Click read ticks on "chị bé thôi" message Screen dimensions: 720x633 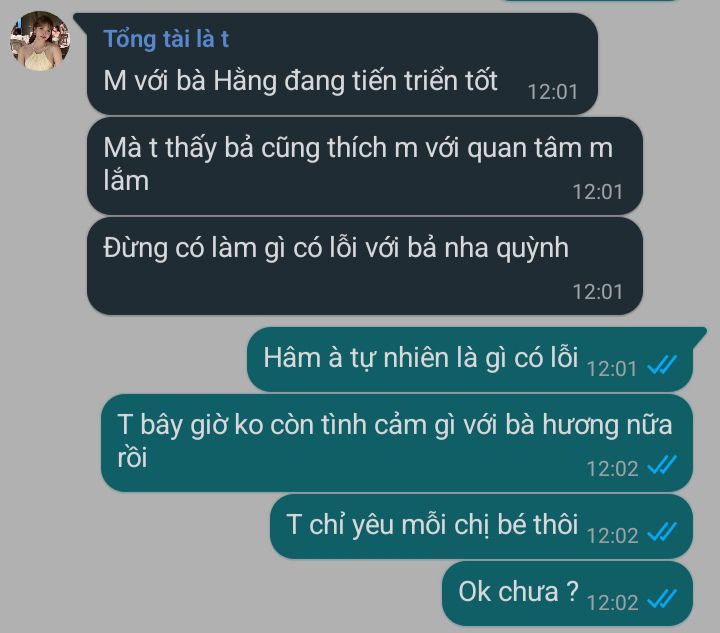pos(662,532)
